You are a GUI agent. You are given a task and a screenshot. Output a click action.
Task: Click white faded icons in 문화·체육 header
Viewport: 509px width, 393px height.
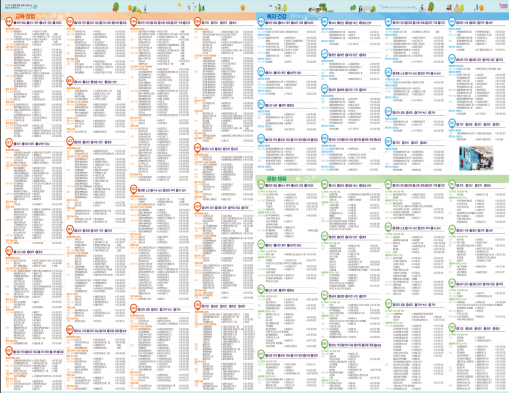coord(305,179)
